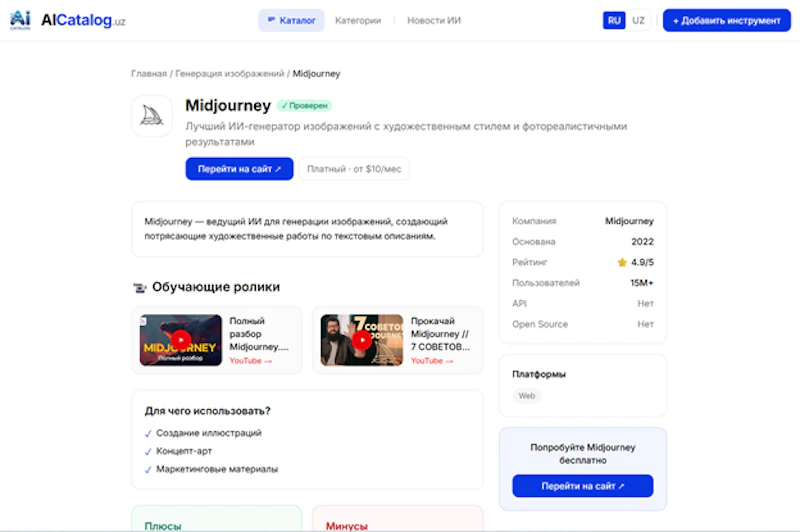Click the Проверен verified badge
Viewport: 800px width, 532px height.
pos(305,106)
